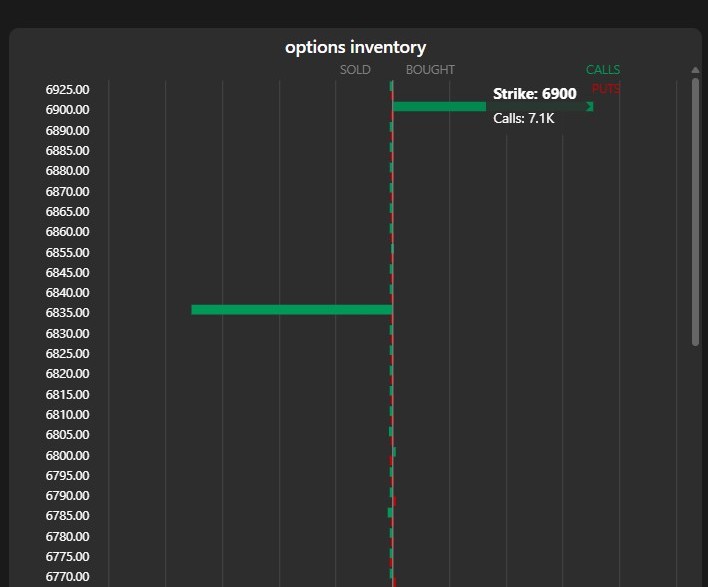The height and width of the screenshot is (587, 708).
Task: Click the 6865.00 strike label
Action: 68,212
